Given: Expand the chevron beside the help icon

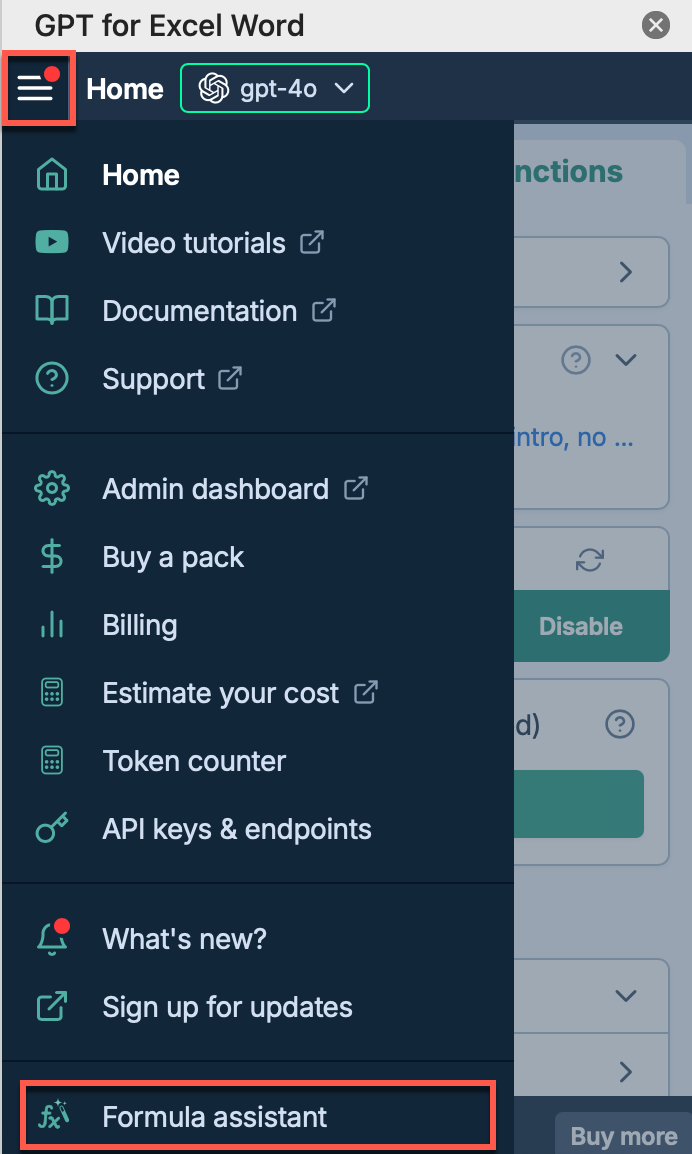Looking at the screenshot, I should click(x=626, y=360).
